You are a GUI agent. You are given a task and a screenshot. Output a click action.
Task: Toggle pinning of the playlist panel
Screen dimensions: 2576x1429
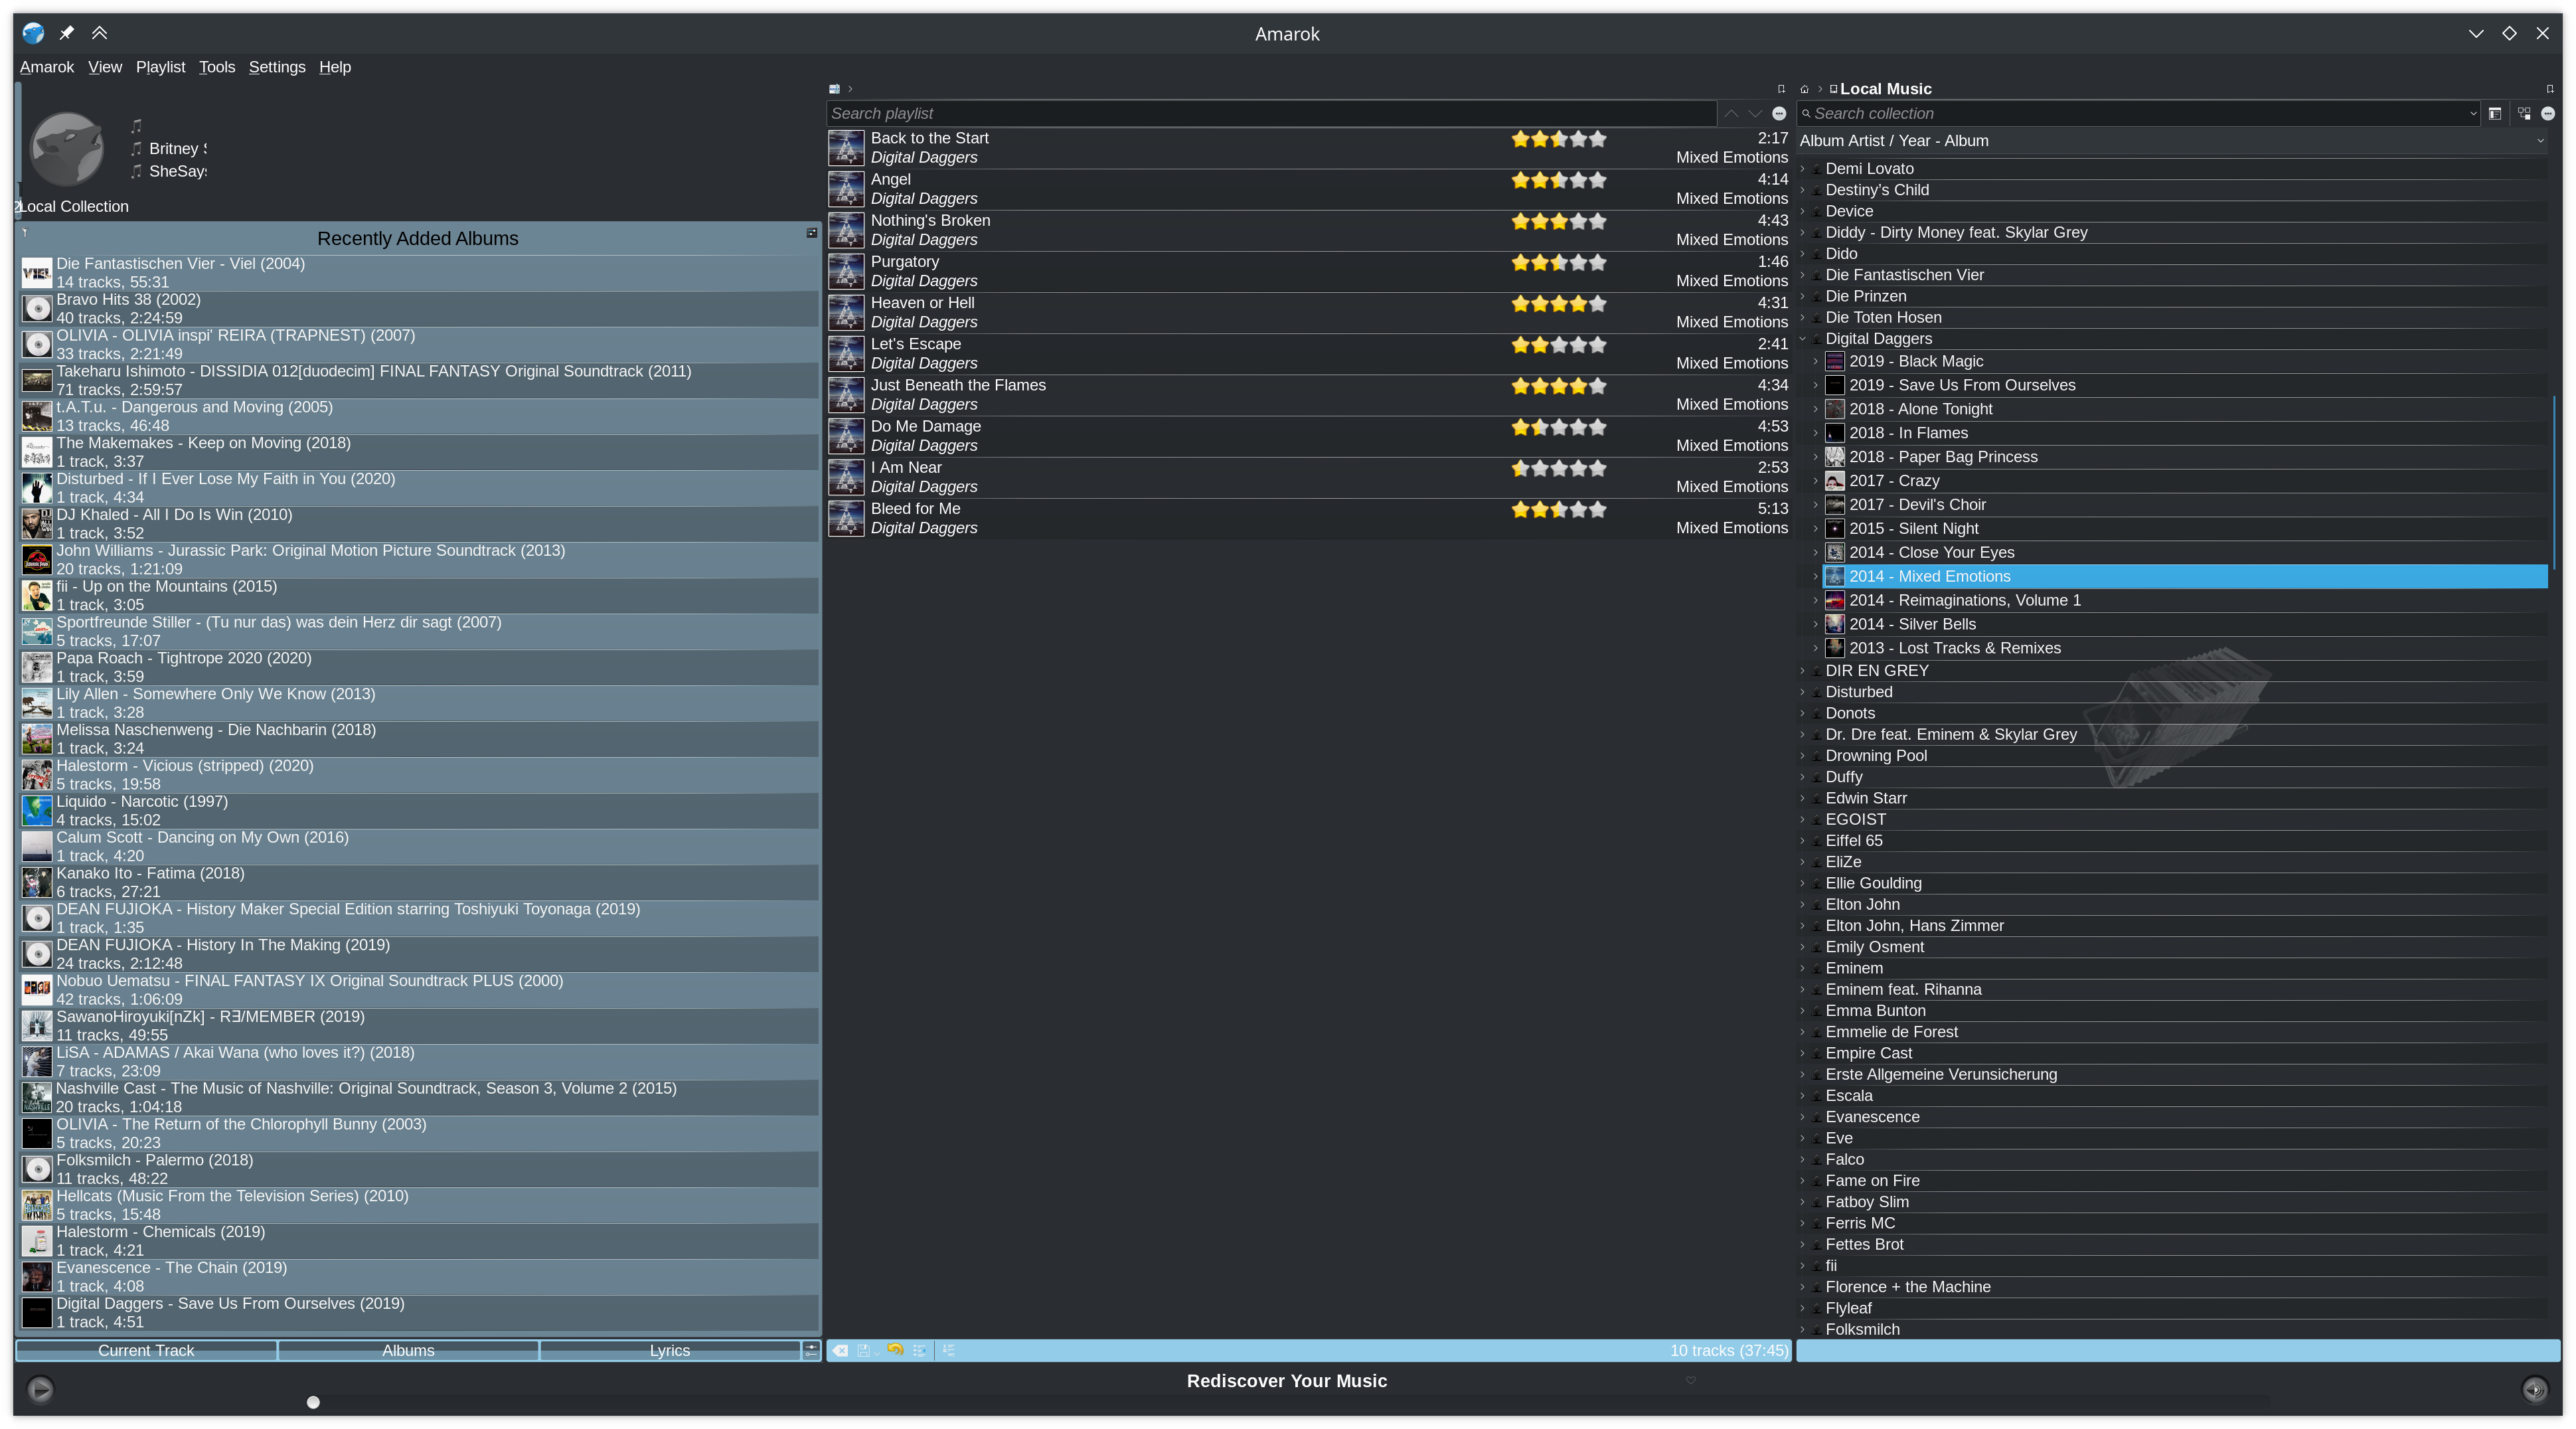[1782, 88]
